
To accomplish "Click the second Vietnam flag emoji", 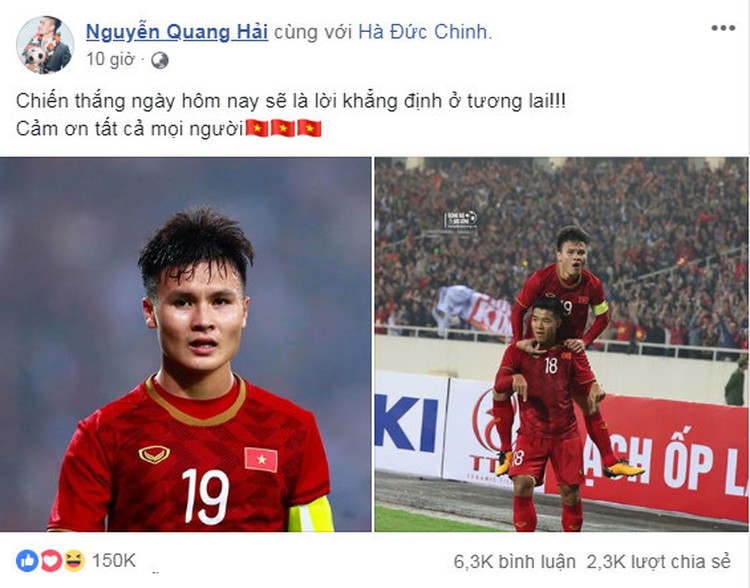I will coord(283,128).
